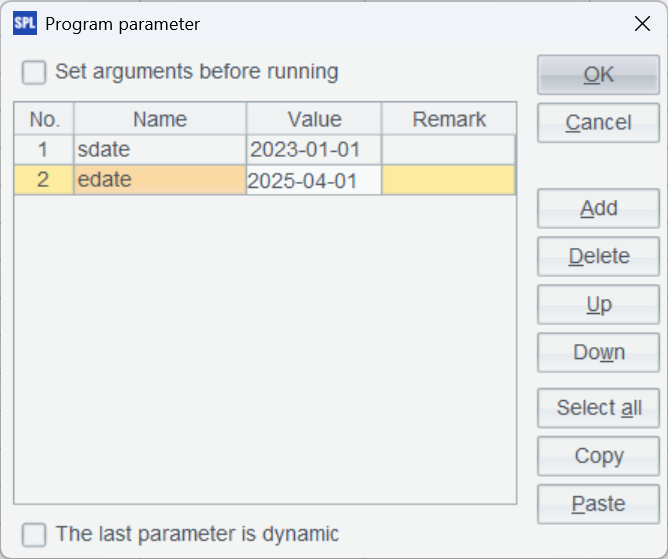Click the Remark cell for edate
This screenshot has height=559, width=668.
tap(448, 181)
